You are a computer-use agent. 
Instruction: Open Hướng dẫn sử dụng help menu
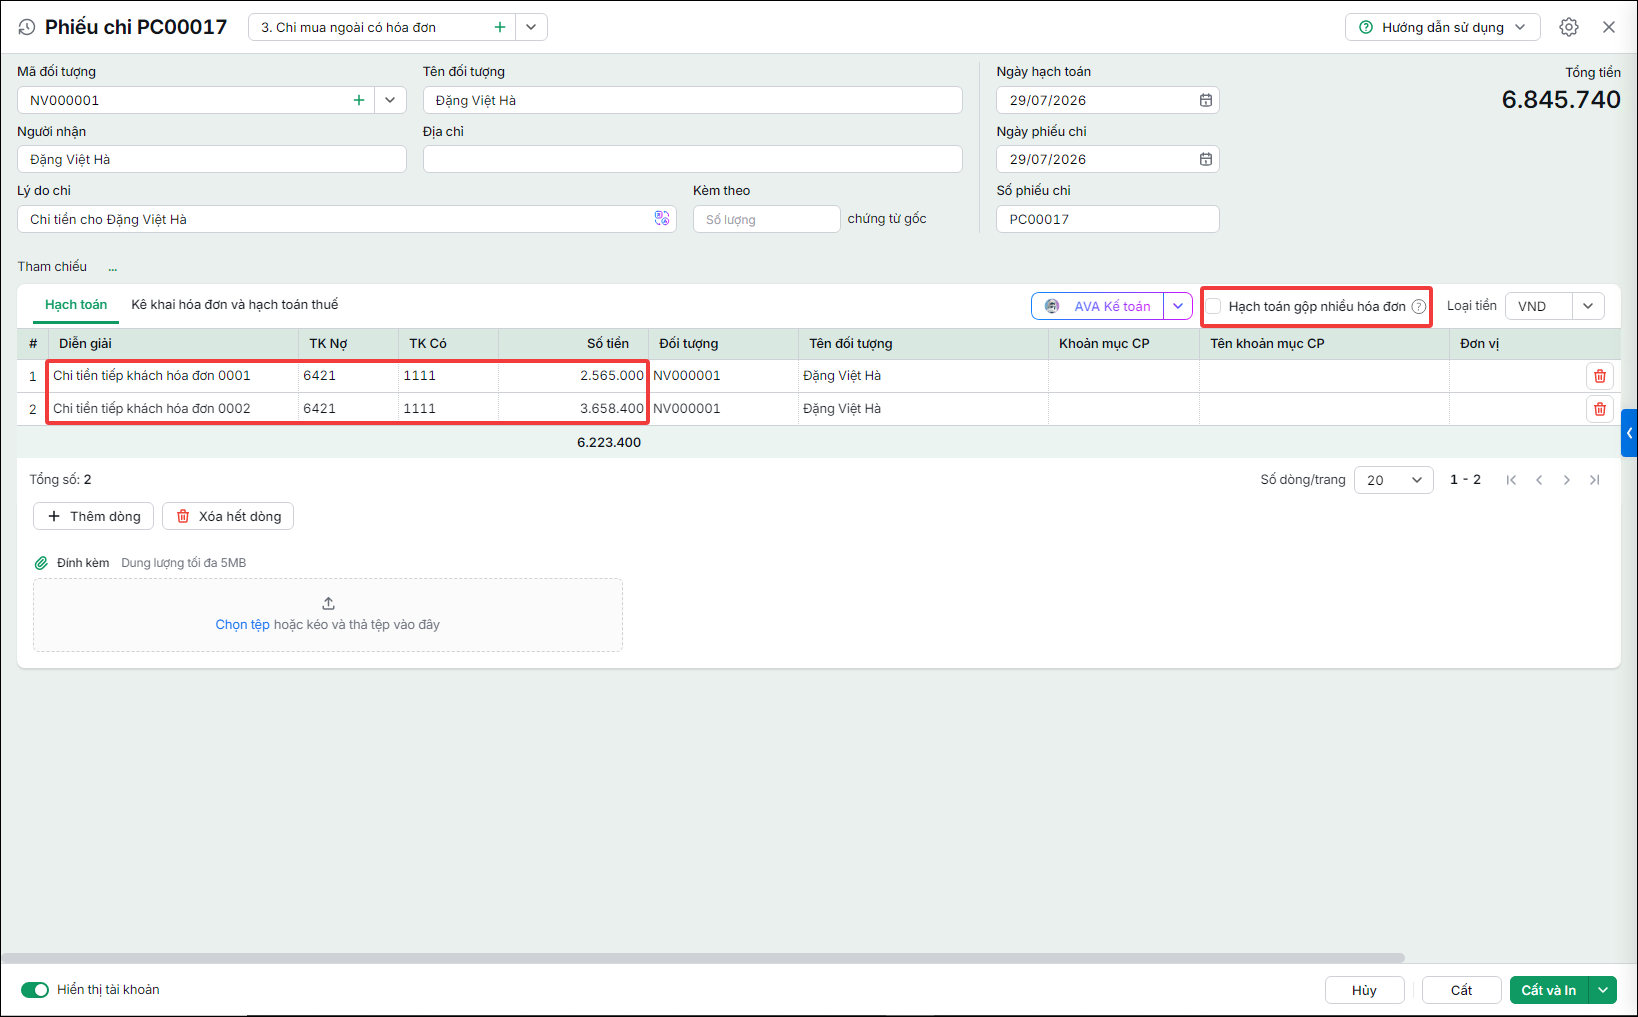click(x=1442, y=27)
